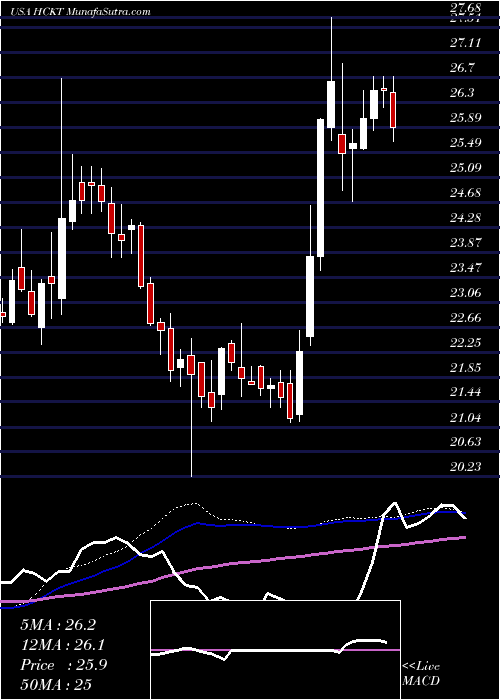Click the 25.49 price axis label
This screenshot has height=700, width=500.
[x=466, y=143]
